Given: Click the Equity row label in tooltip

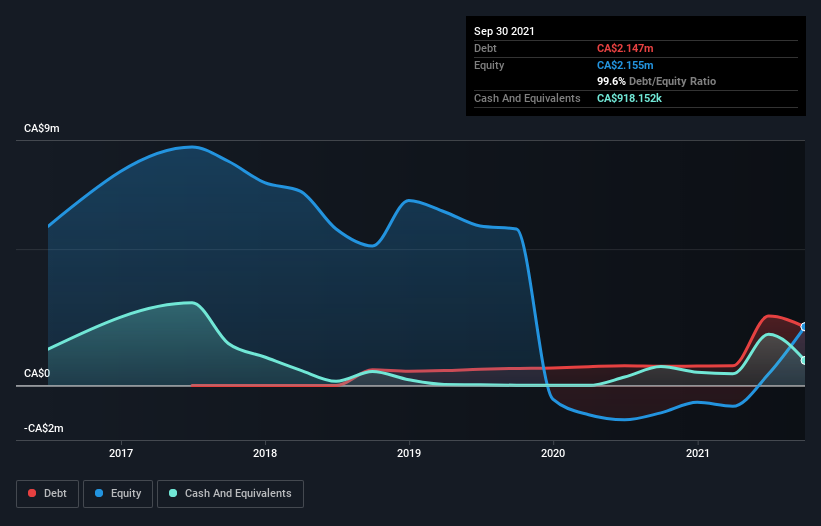Looking at the screenshot, I should (x=489, y=65).
